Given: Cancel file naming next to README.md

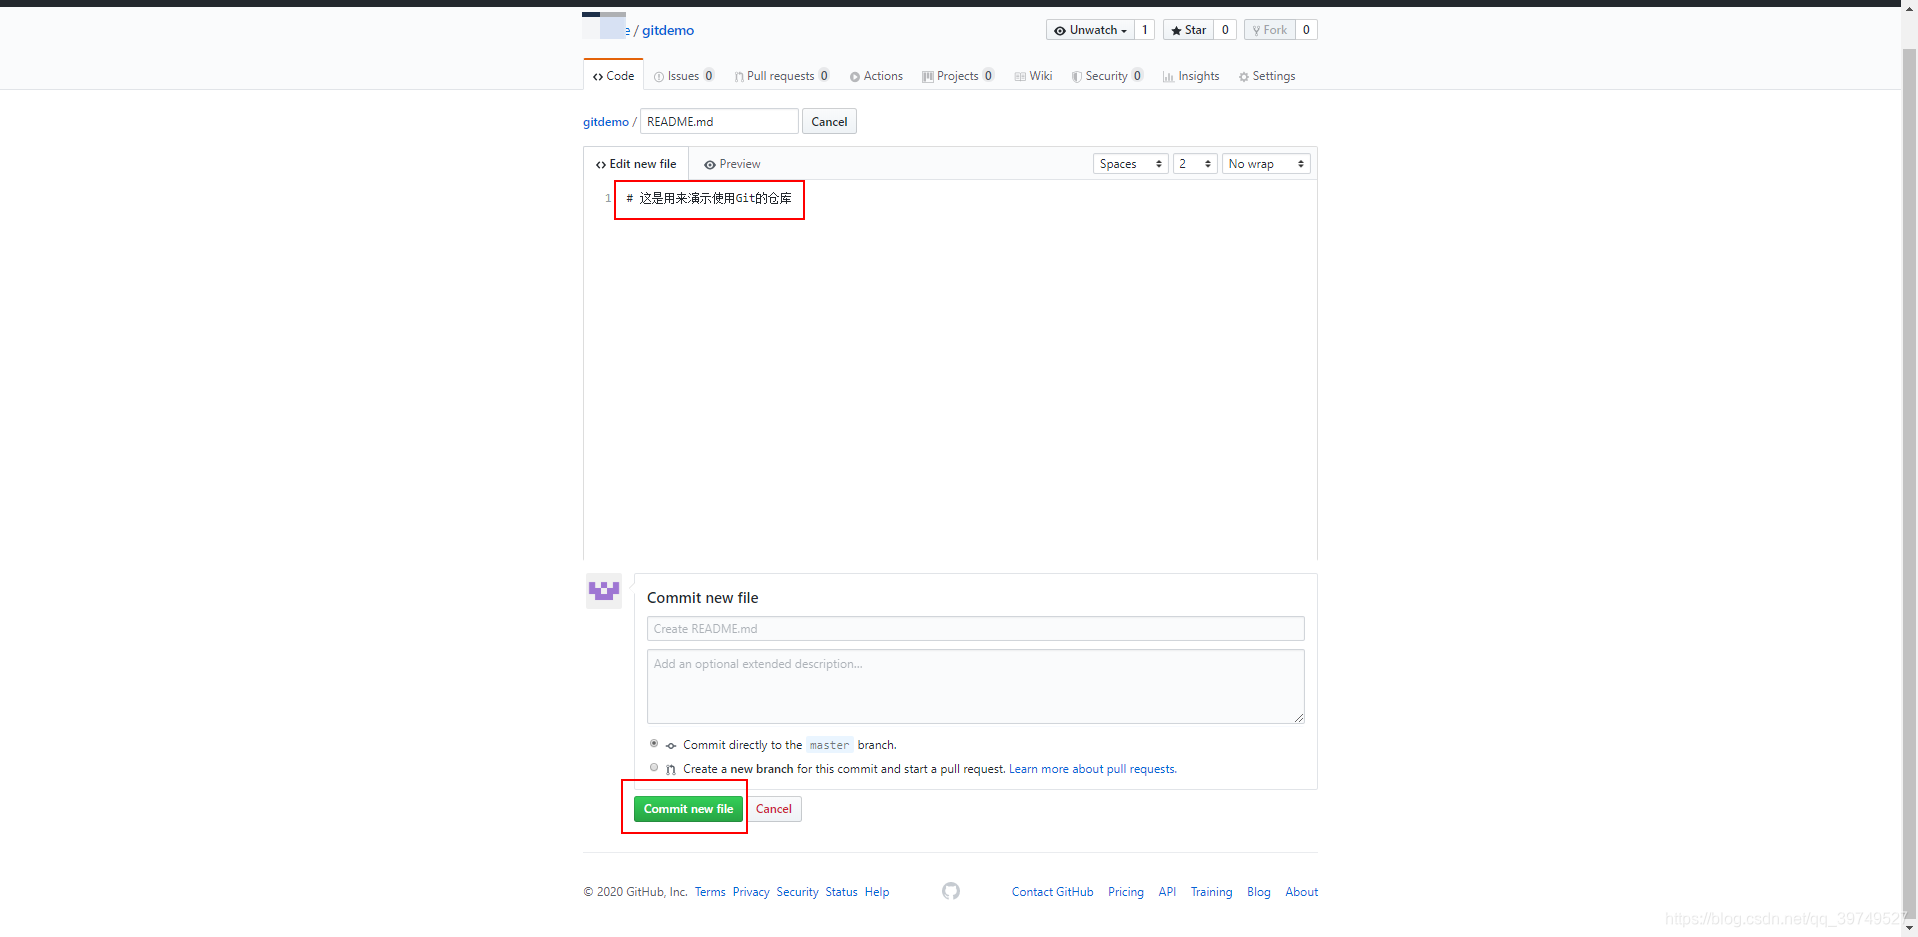Looking at the screenshot, I should point(829,122).
